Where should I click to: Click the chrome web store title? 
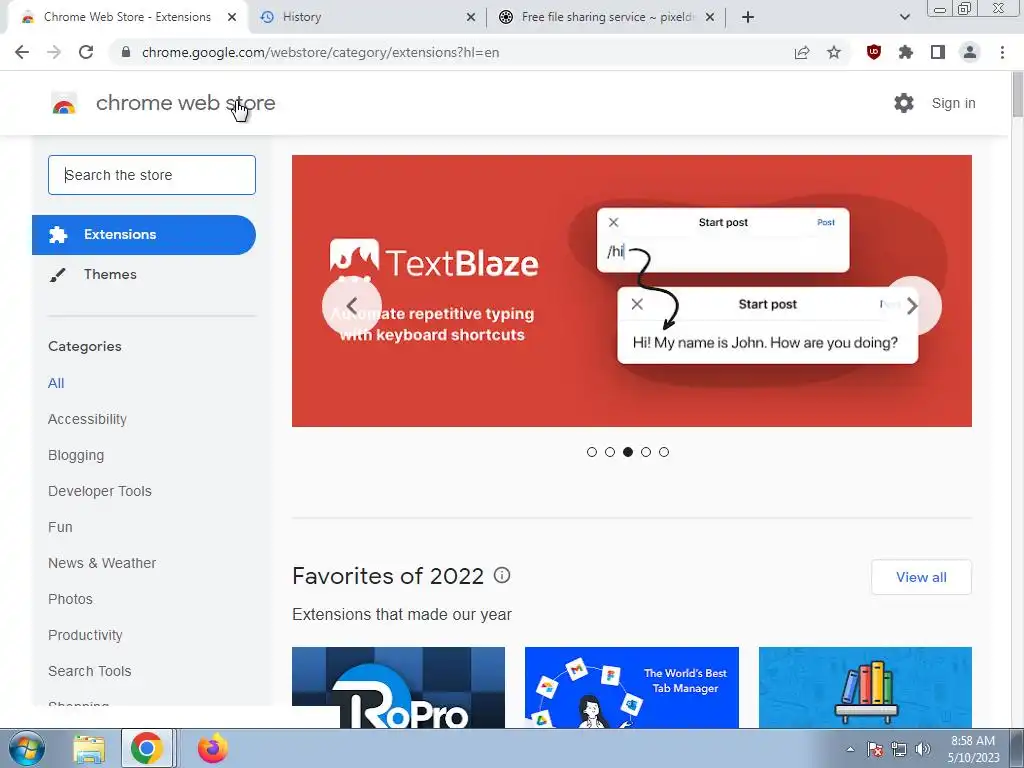coord(185,103)
